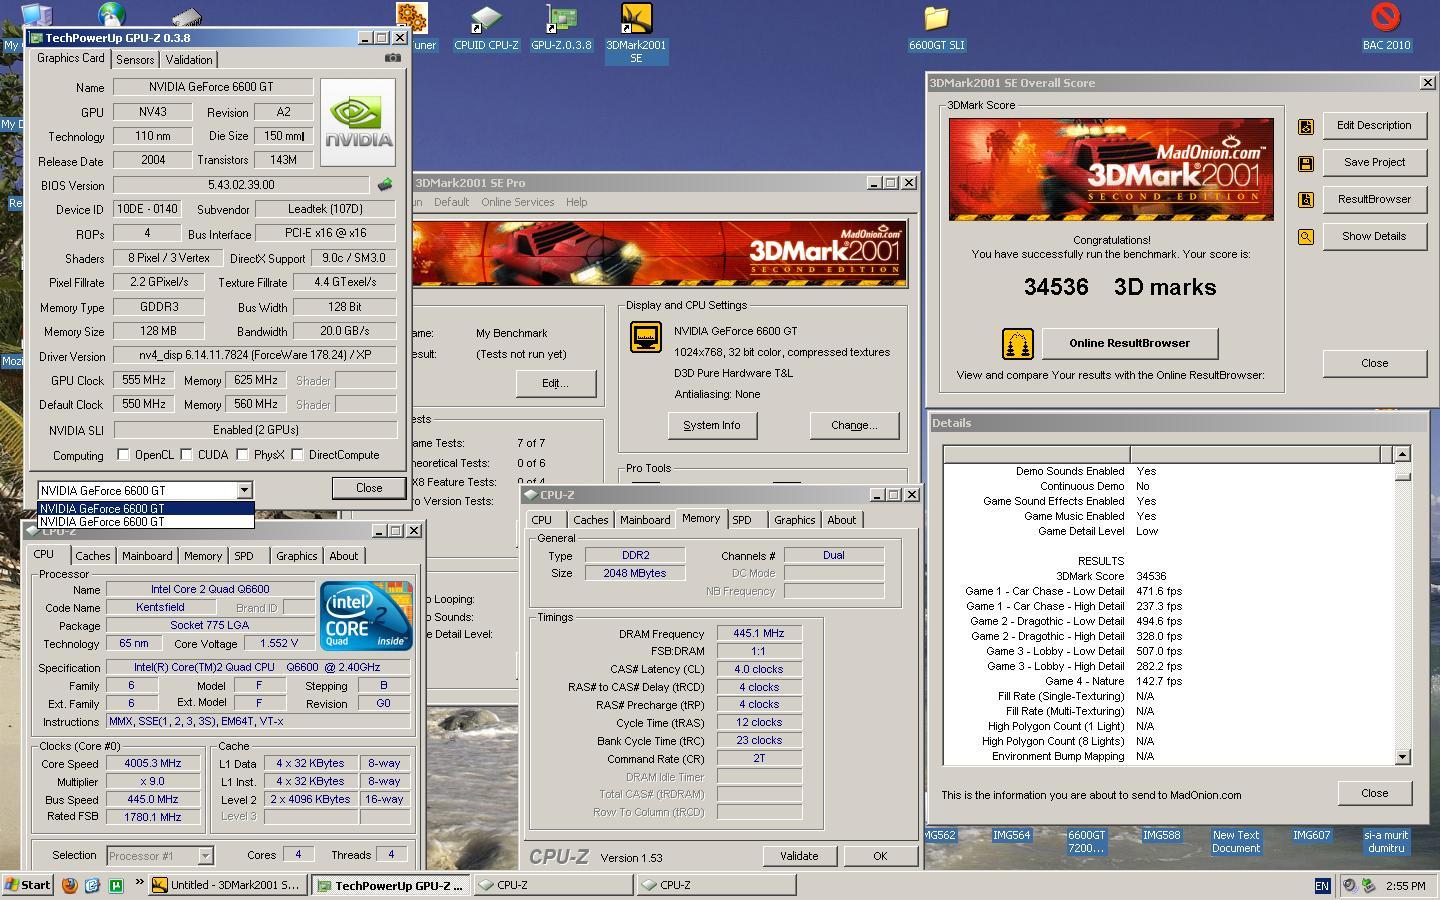Screen dimensions: 1440x900
Task: Open the 6600GT SLI desktop folder
Action: point(936,28)
